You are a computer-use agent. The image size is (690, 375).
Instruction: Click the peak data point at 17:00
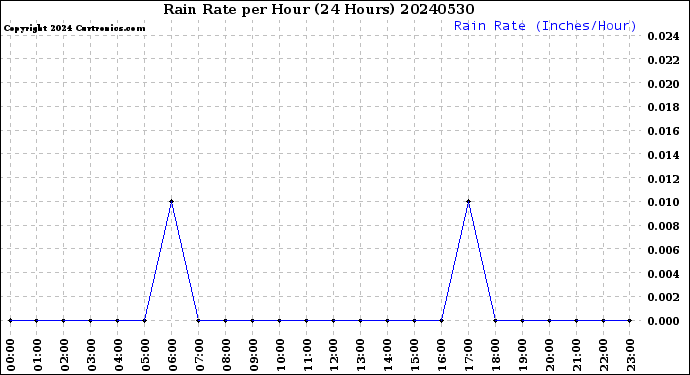(x=469, y=202)
